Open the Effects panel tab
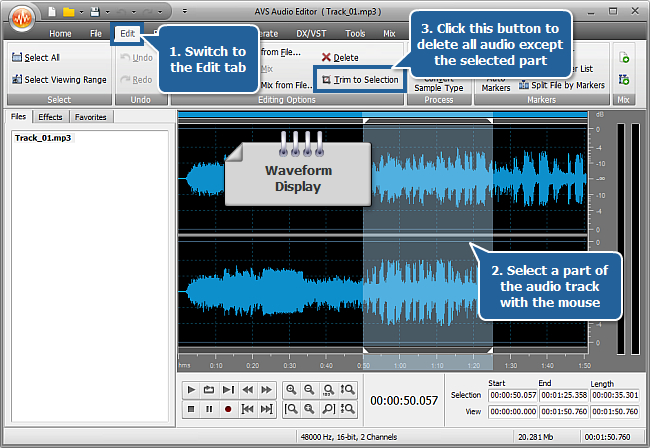 [50, 117]
